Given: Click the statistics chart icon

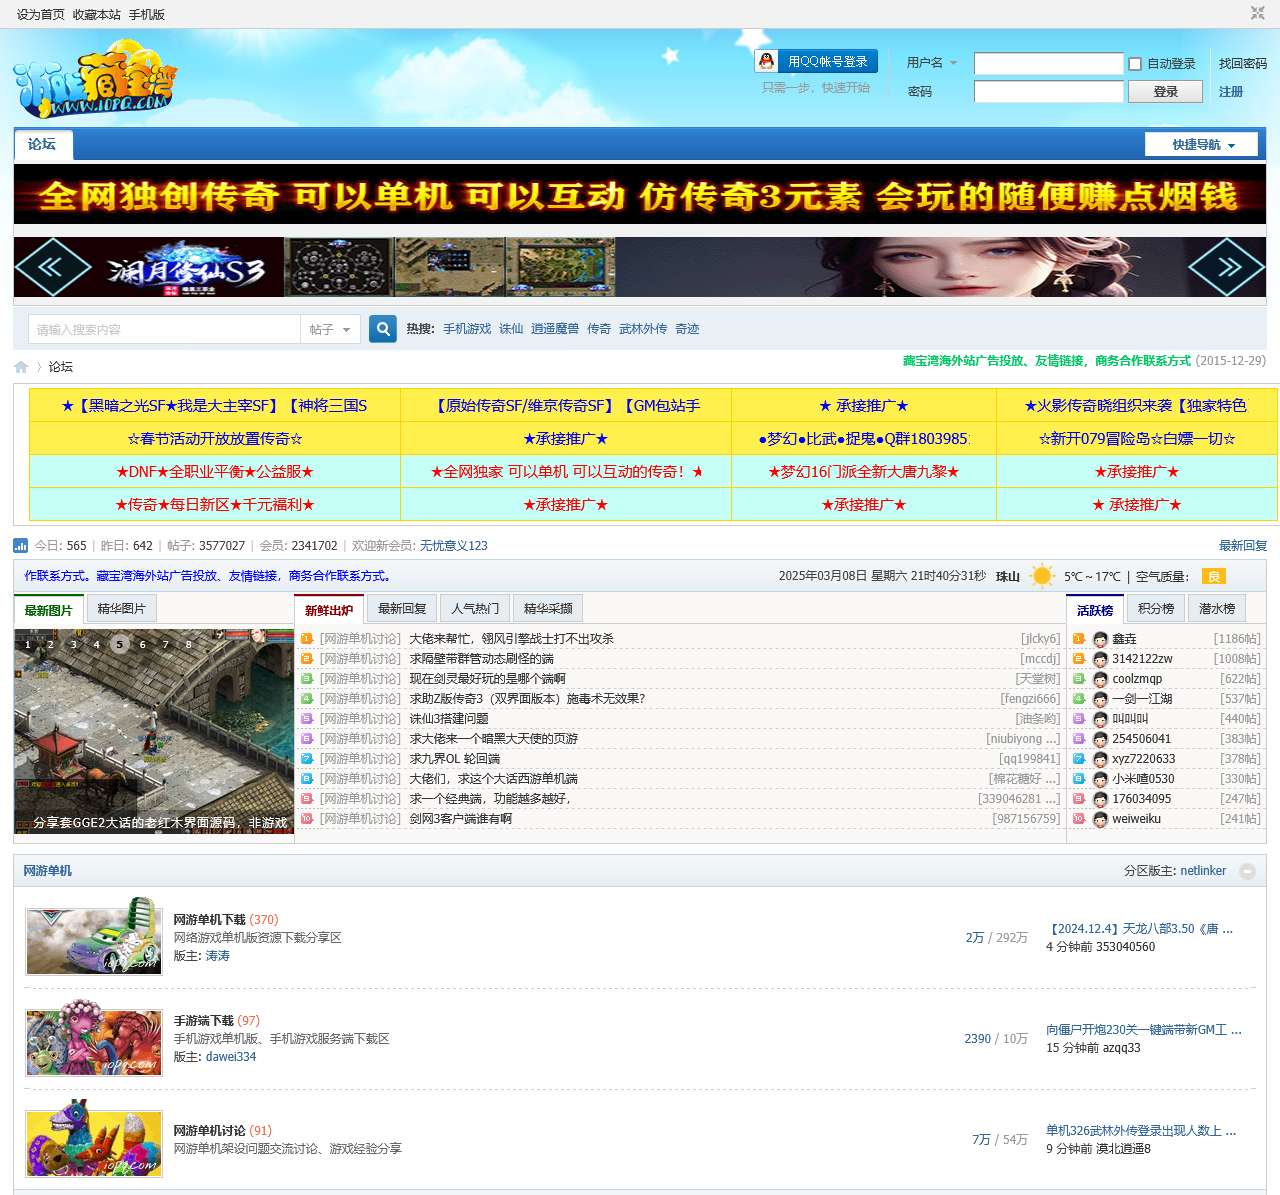Looking at the screenshot, I should pos(20,545).
